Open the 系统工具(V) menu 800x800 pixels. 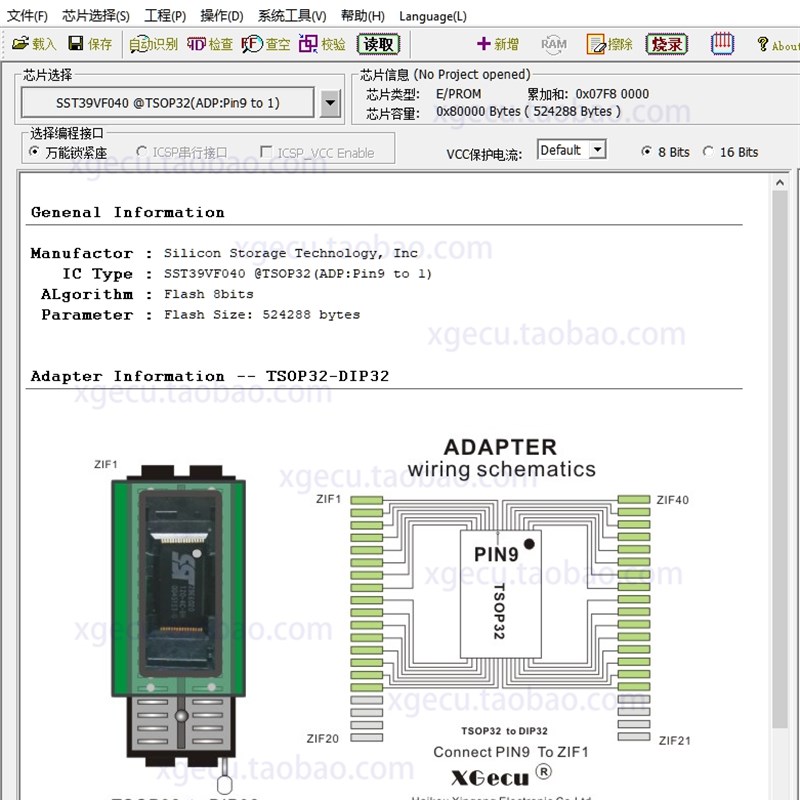pos(292,16)
